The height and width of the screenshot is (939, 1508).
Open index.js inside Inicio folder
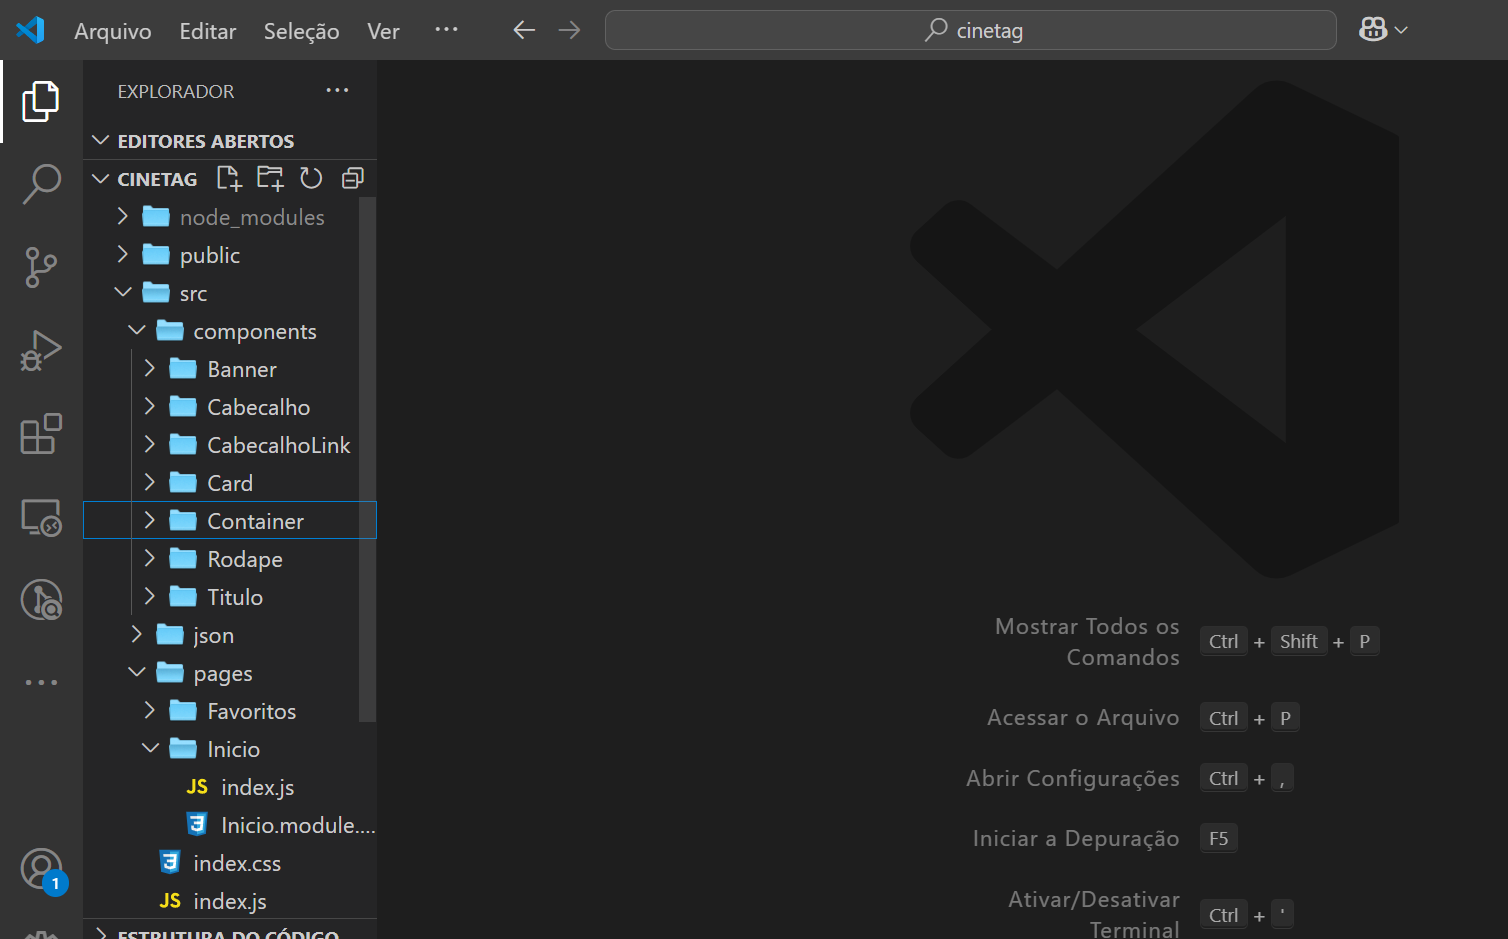point(230,787)
